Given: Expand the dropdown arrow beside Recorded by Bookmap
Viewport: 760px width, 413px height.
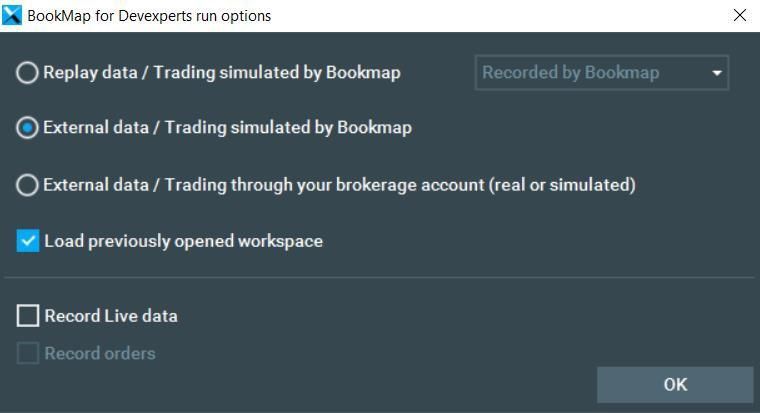Looking at the screenshot, I should pos(717,73).
